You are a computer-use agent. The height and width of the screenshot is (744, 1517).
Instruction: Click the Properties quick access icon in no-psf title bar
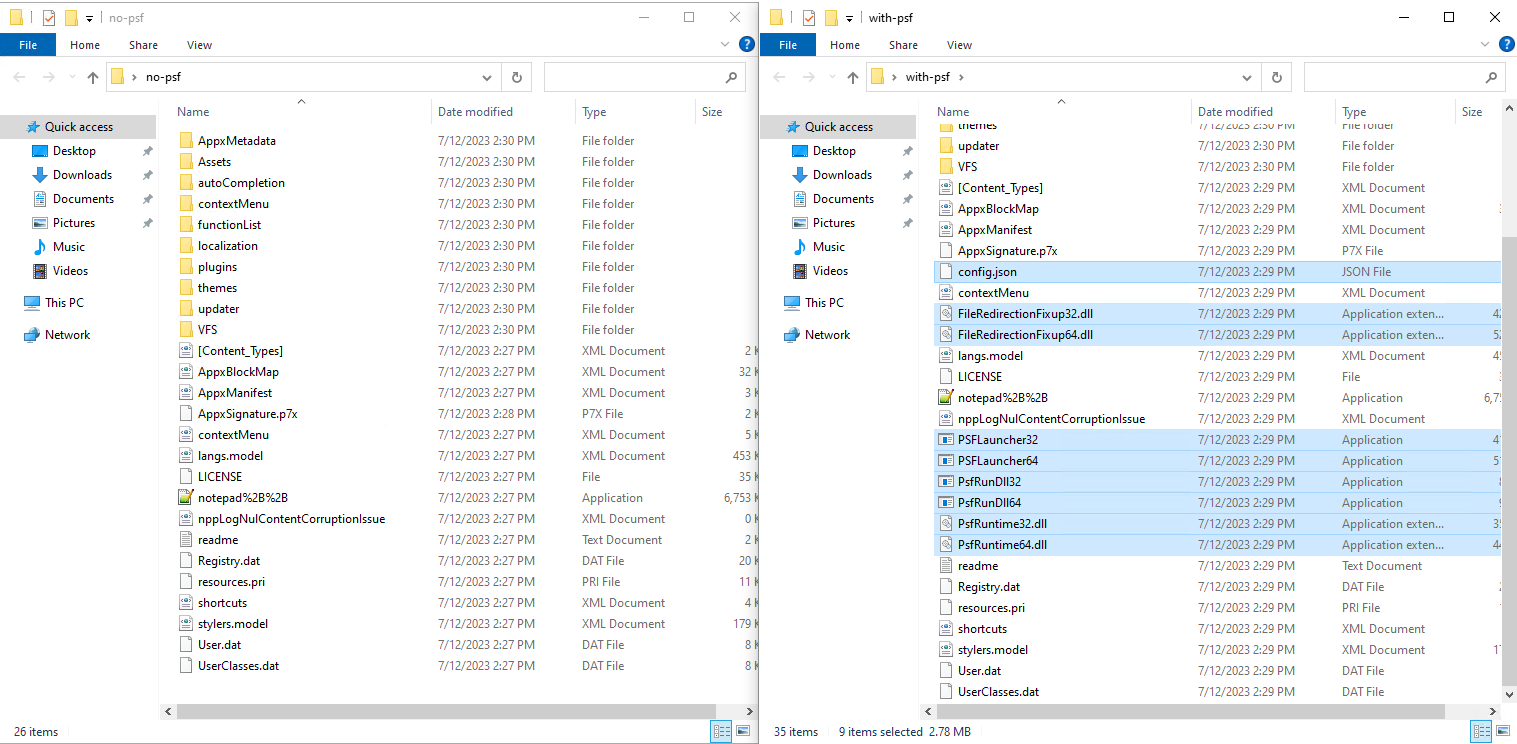click(49, 17)
